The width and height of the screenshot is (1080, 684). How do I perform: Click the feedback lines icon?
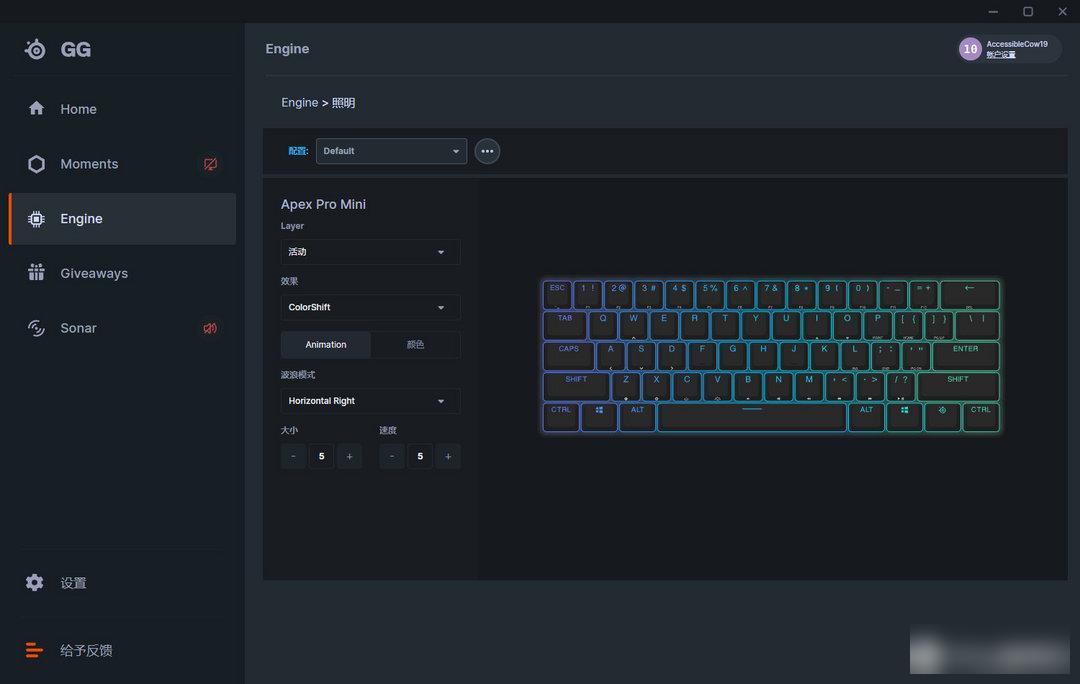click(x=34, y=650)
